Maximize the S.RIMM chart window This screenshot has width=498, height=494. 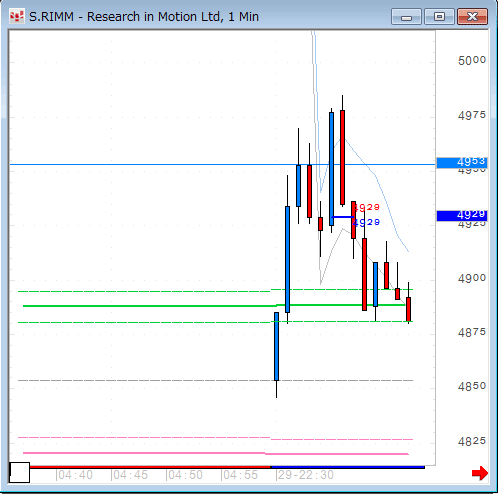click(x=439, y=17)
